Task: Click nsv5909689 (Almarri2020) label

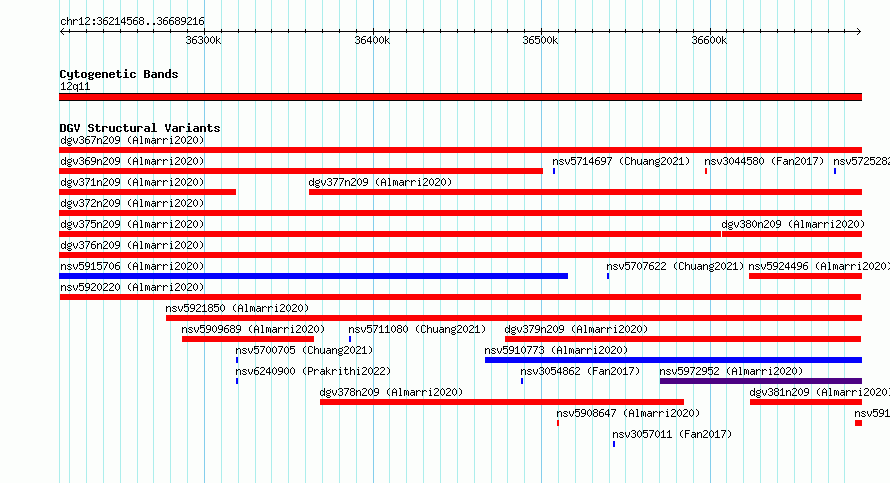Action: (253, 329)
